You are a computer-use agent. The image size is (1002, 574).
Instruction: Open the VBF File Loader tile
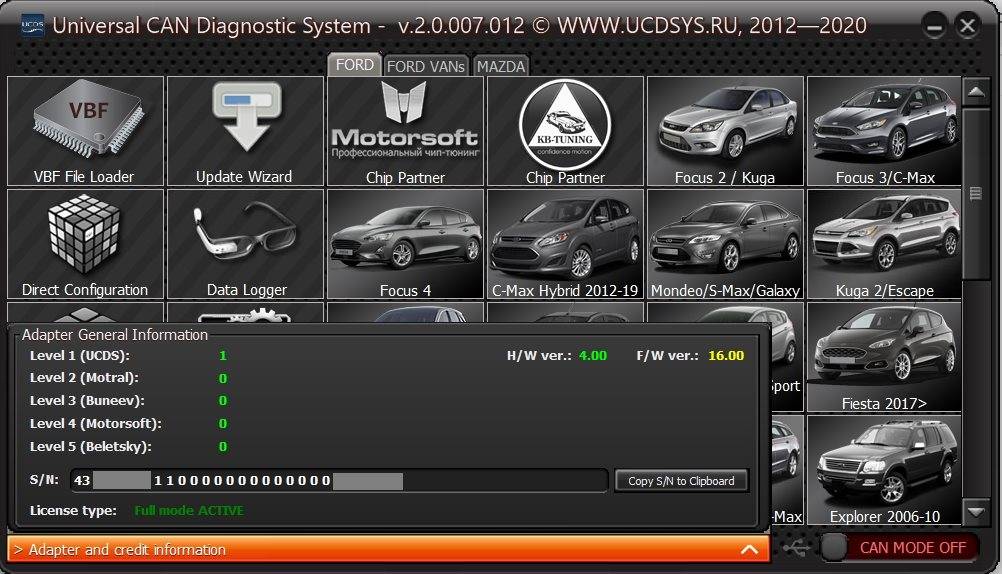point(85,131)
